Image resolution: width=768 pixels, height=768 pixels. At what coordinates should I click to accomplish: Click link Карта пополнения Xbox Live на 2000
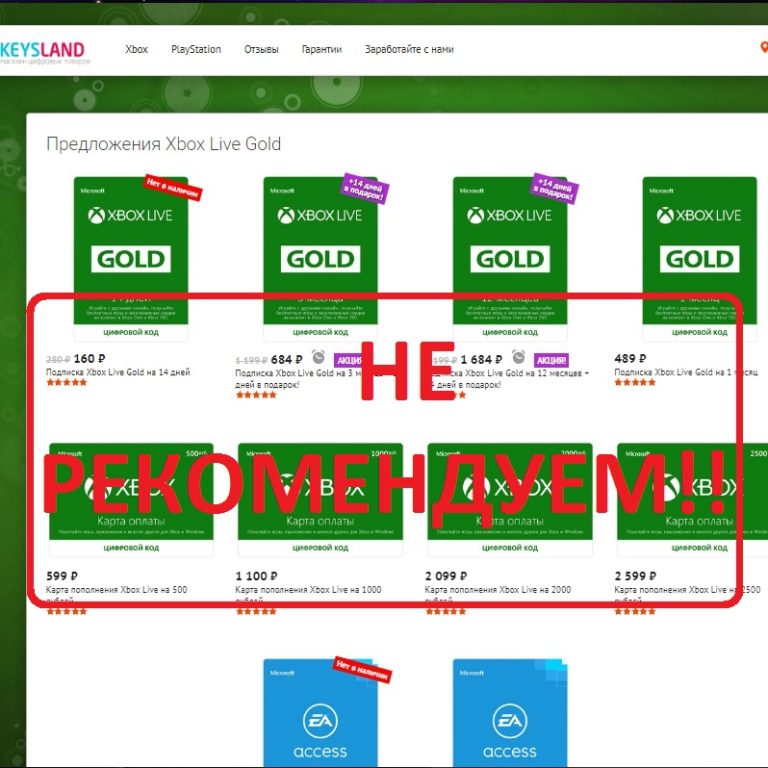pos(498,595)
